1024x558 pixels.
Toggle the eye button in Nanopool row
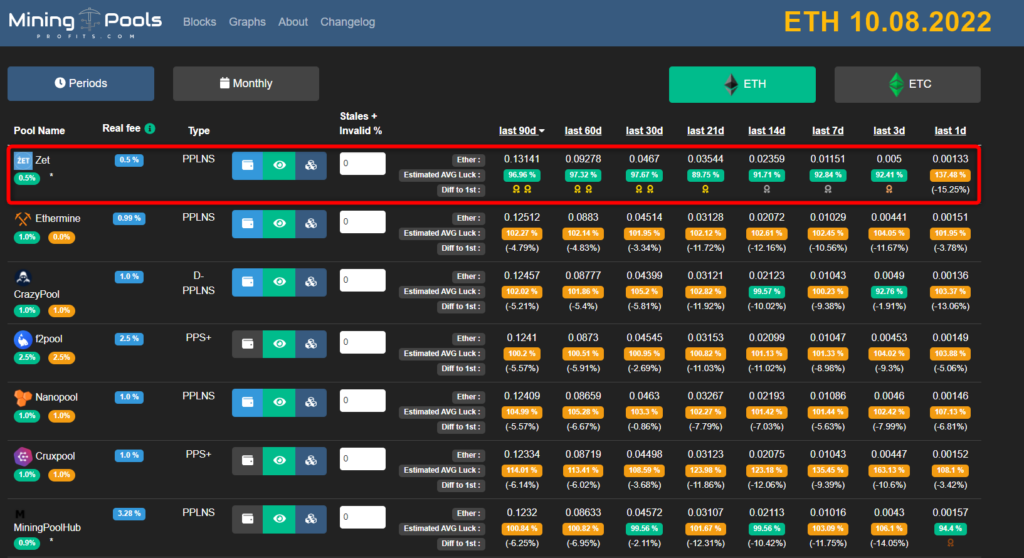pyautogui.click(x=279, y=402)
